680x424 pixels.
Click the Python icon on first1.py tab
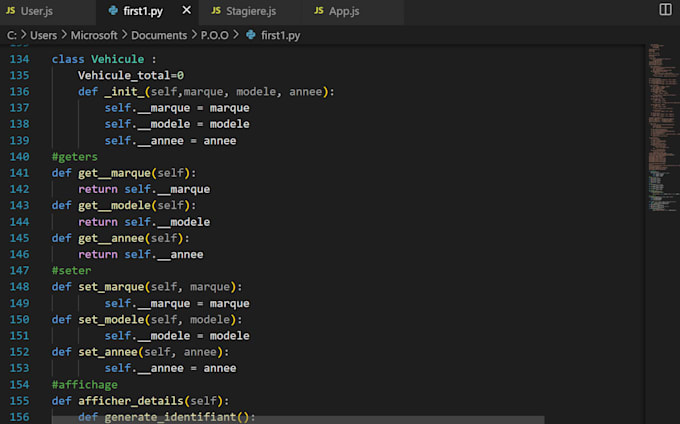[x=113, y=10]
